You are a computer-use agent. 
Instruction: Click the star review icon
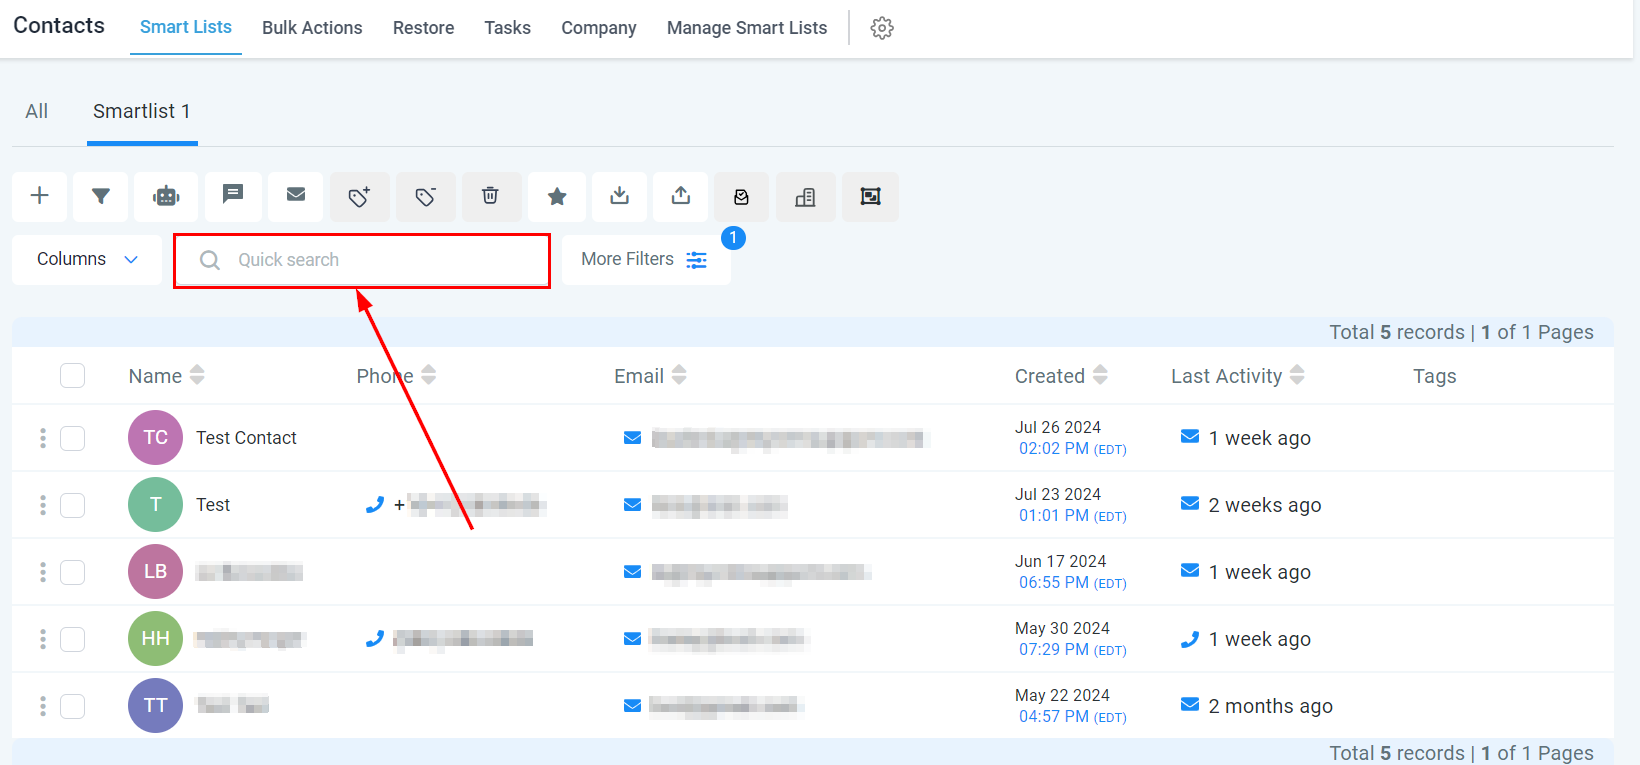(x=557, y=196)
